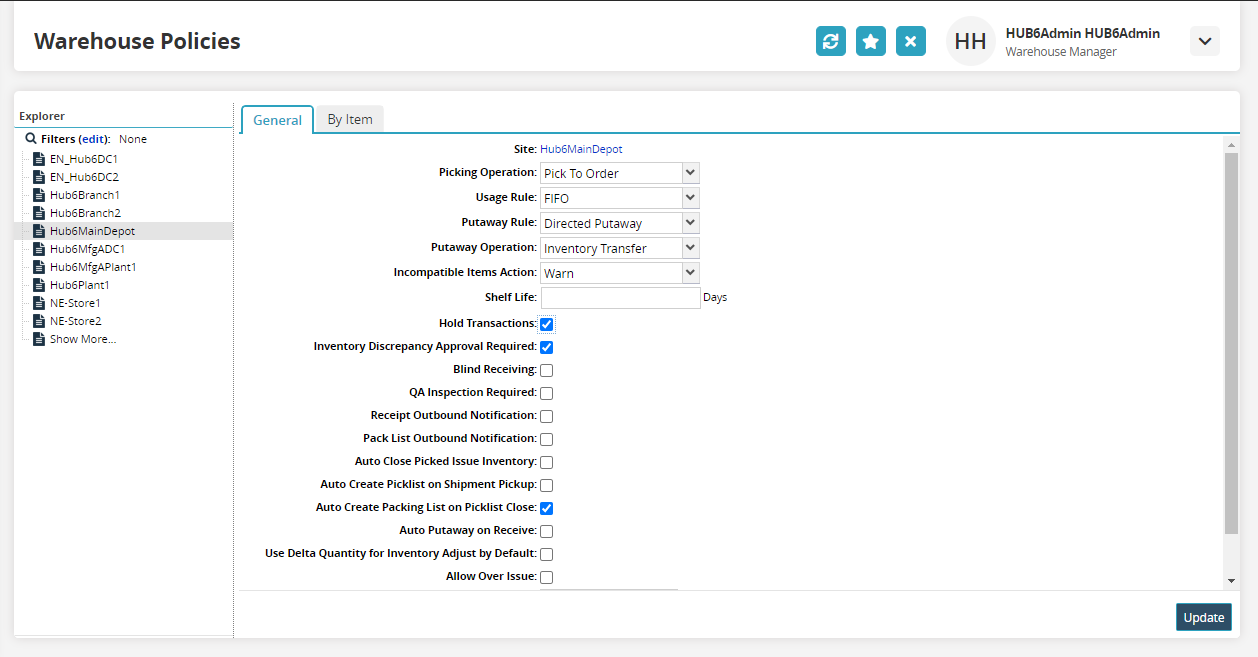Click the vertical scrollbar down arrow

pyautogui.click(x=1231, y=581)
